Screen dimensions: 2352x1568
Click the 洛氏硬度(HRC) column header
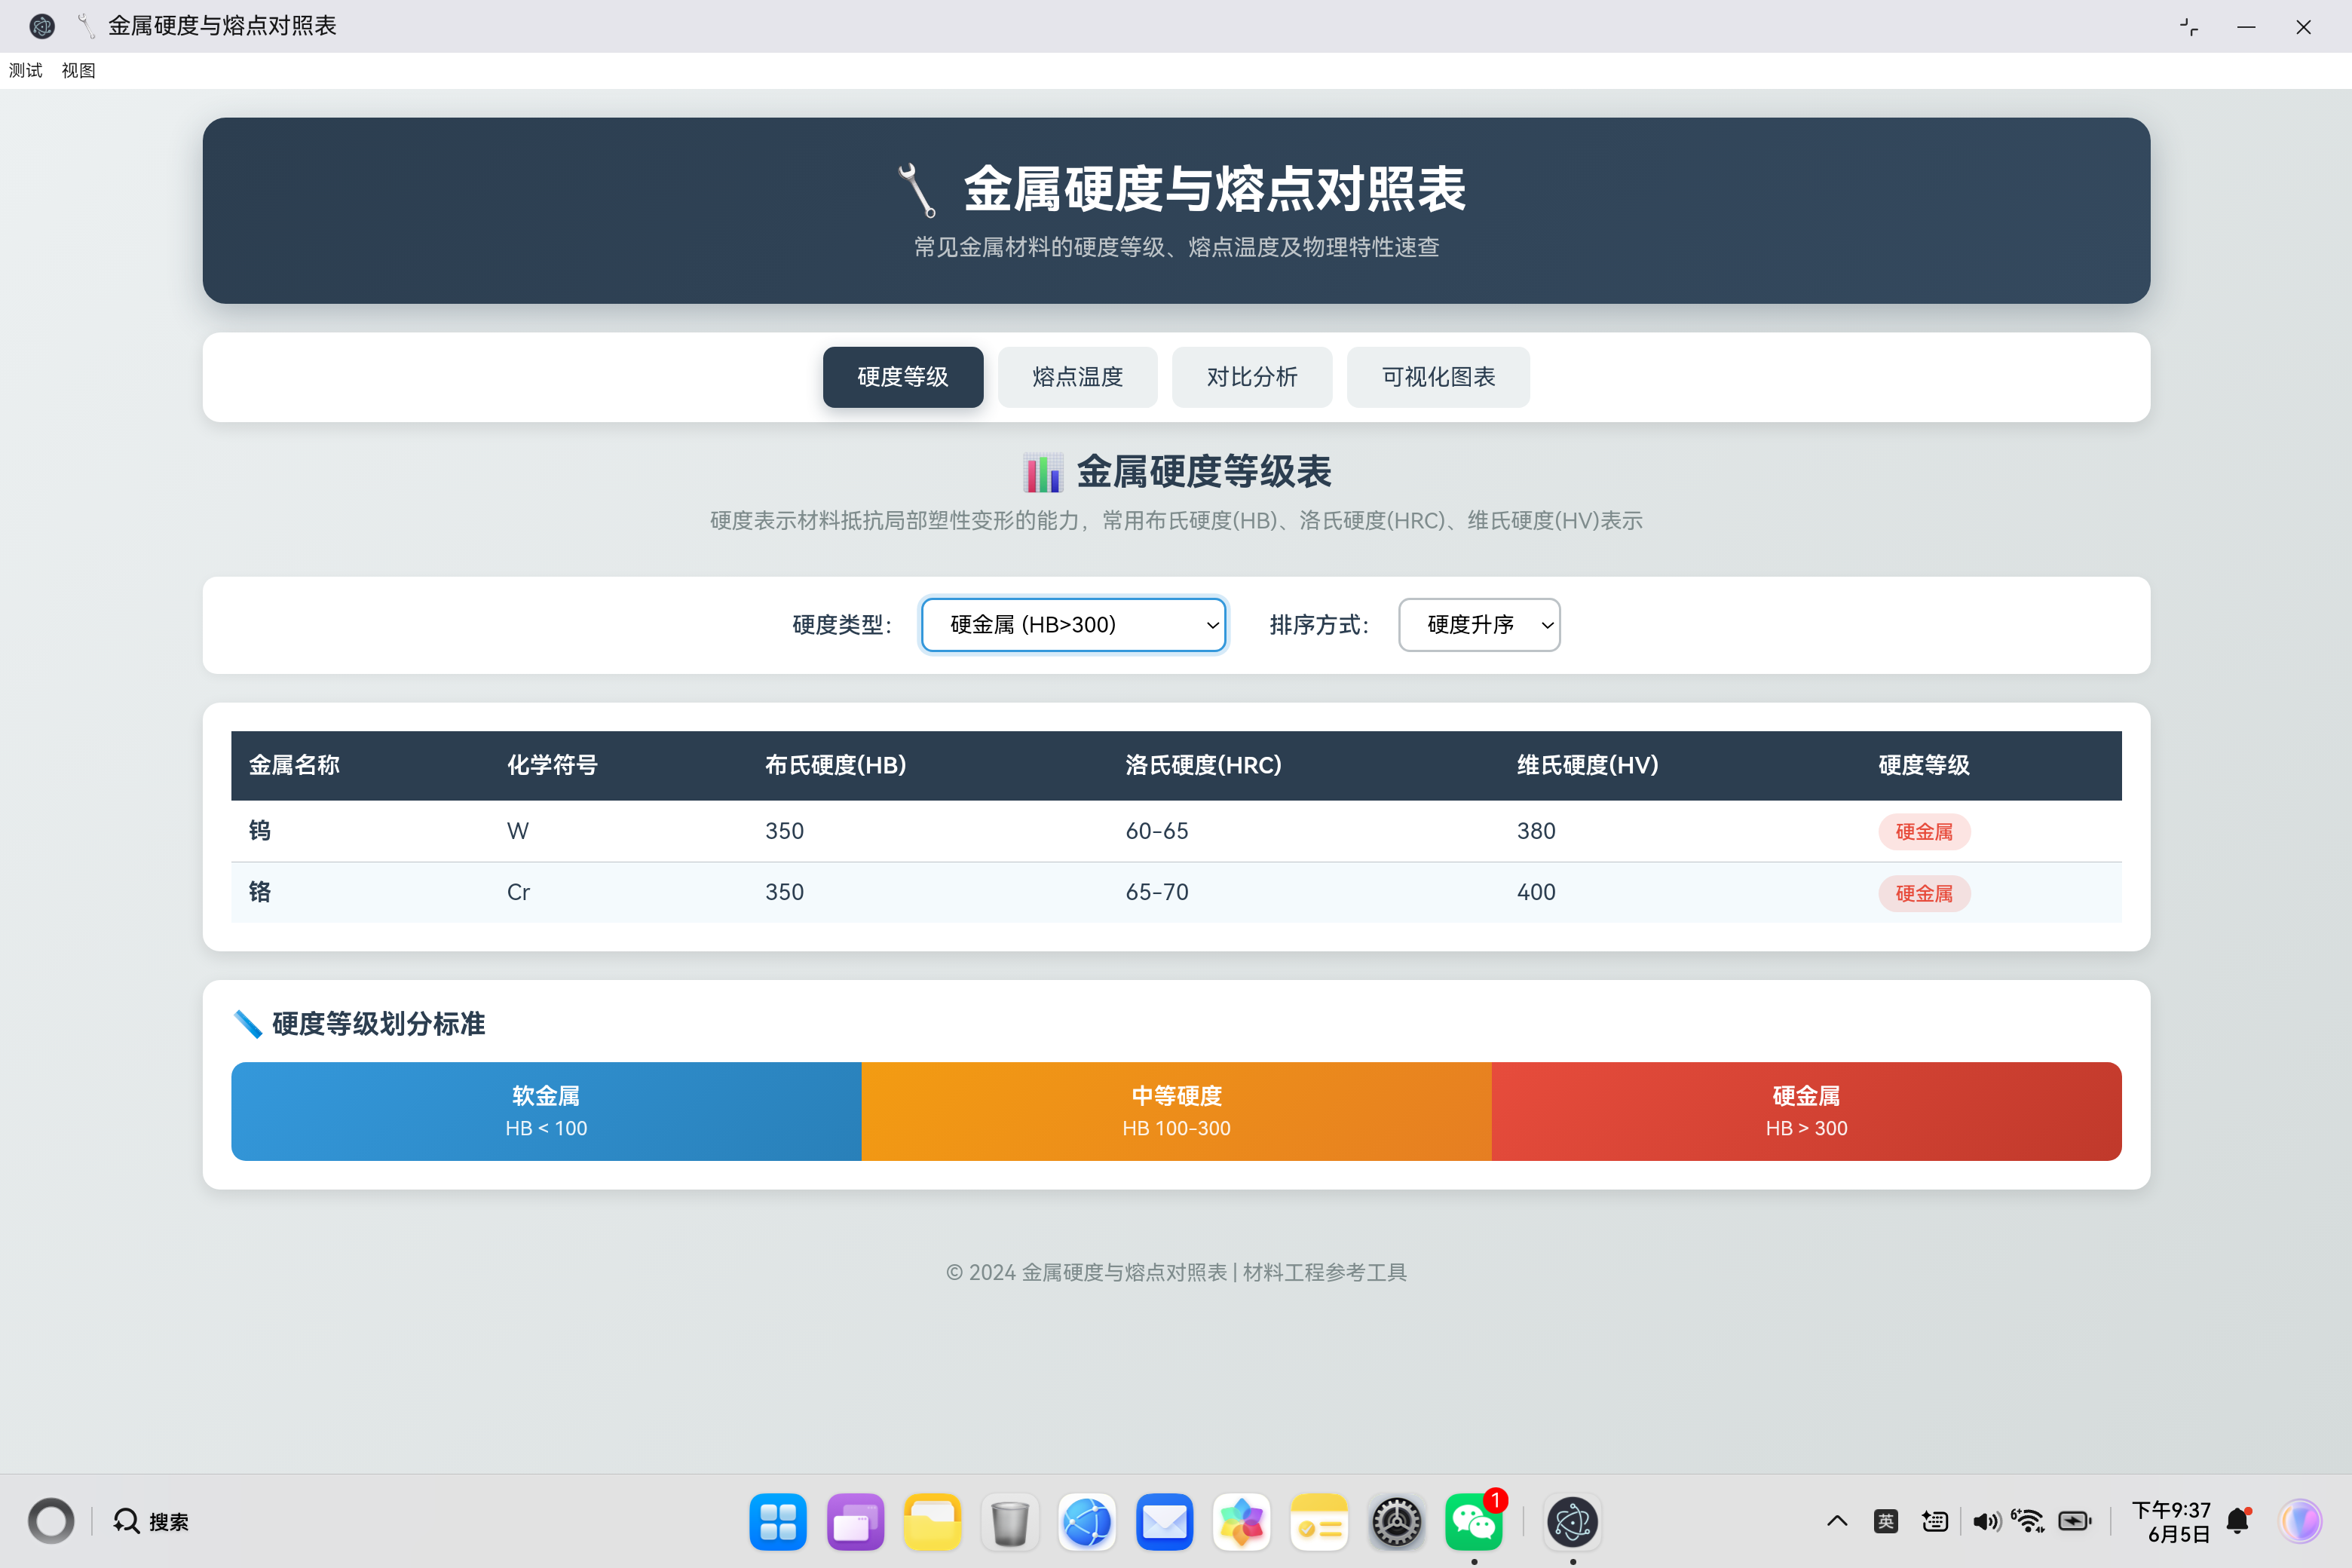1203,765
